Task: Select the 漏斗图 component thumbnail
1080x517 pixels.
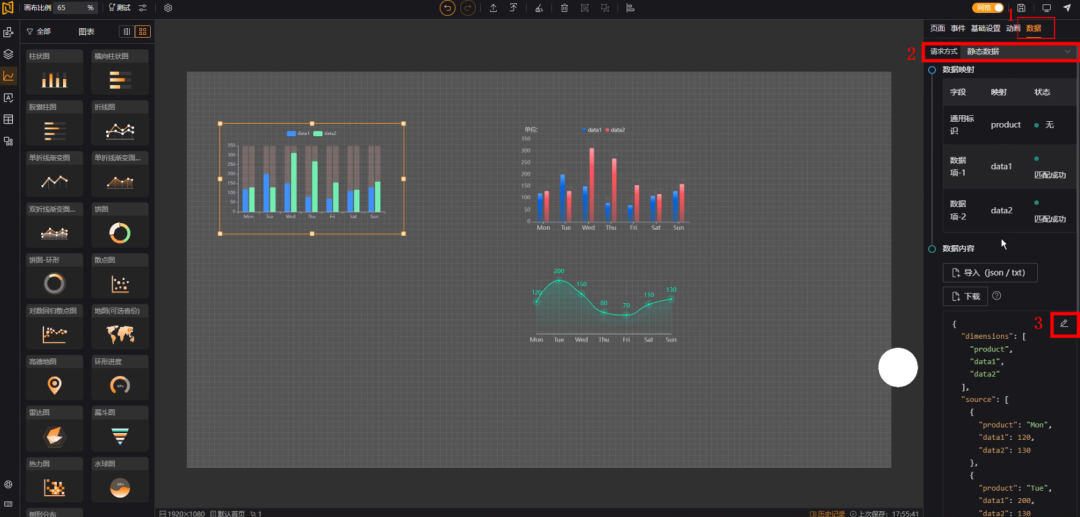Action: (x=120, y=429)
